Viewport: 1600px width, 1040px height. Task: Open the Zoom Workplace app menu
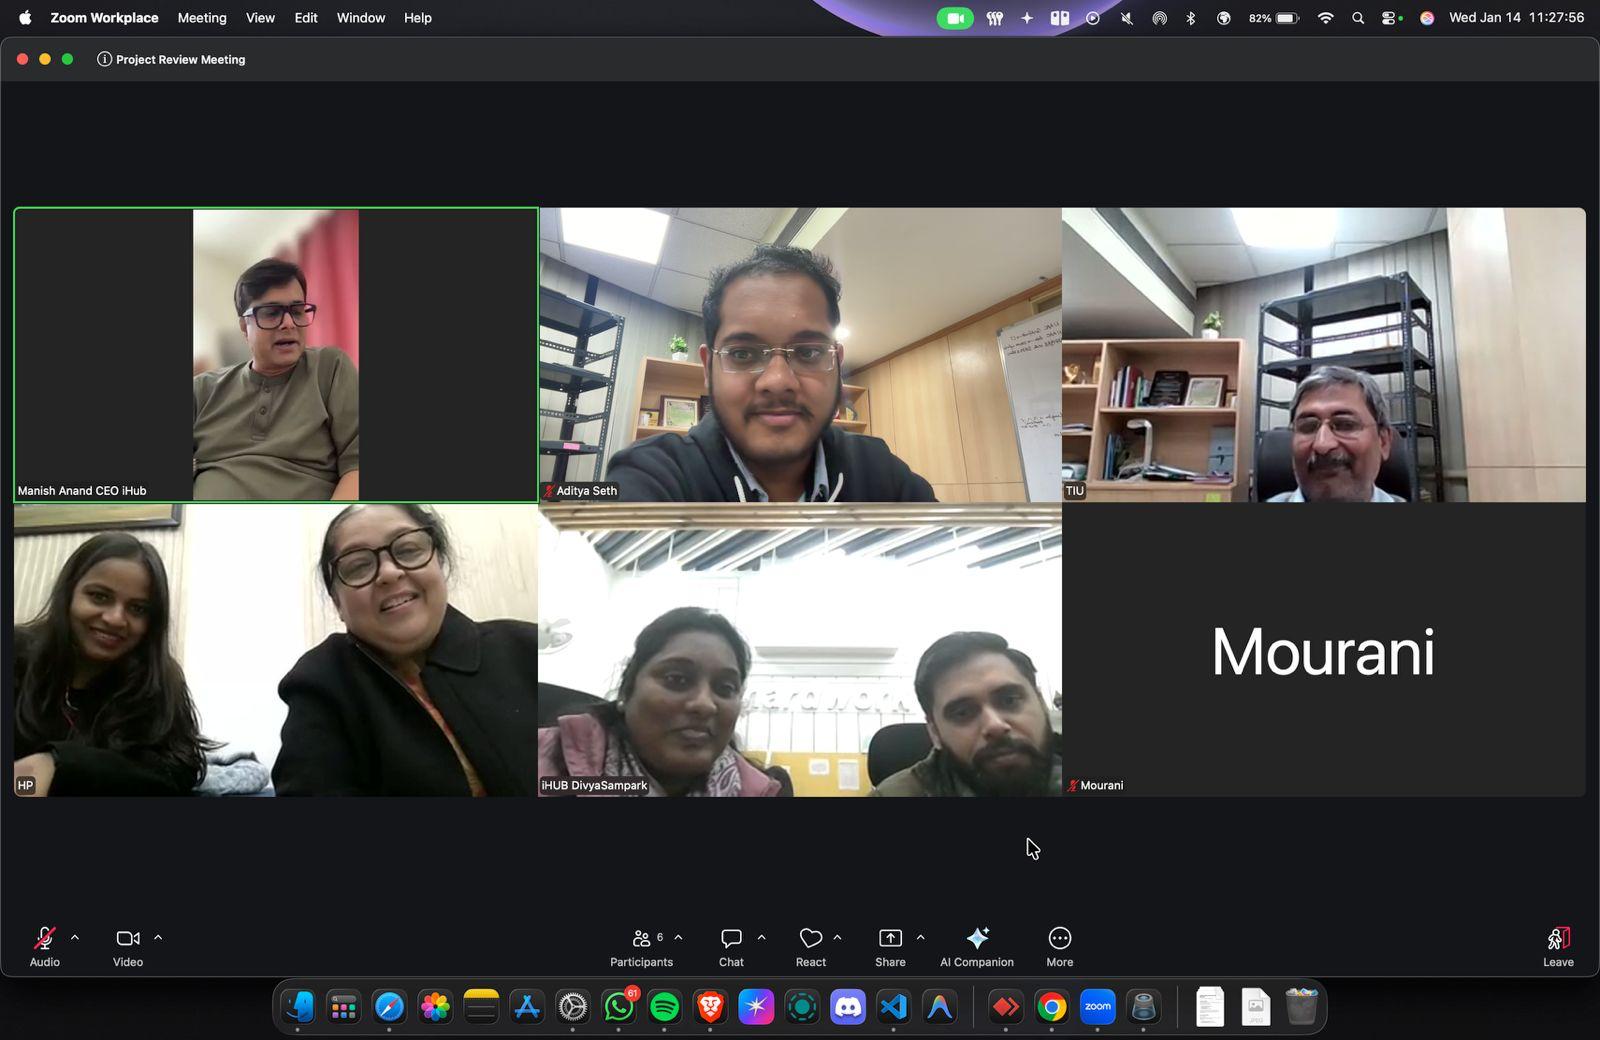pyautogui.click(x=104, y=18)
